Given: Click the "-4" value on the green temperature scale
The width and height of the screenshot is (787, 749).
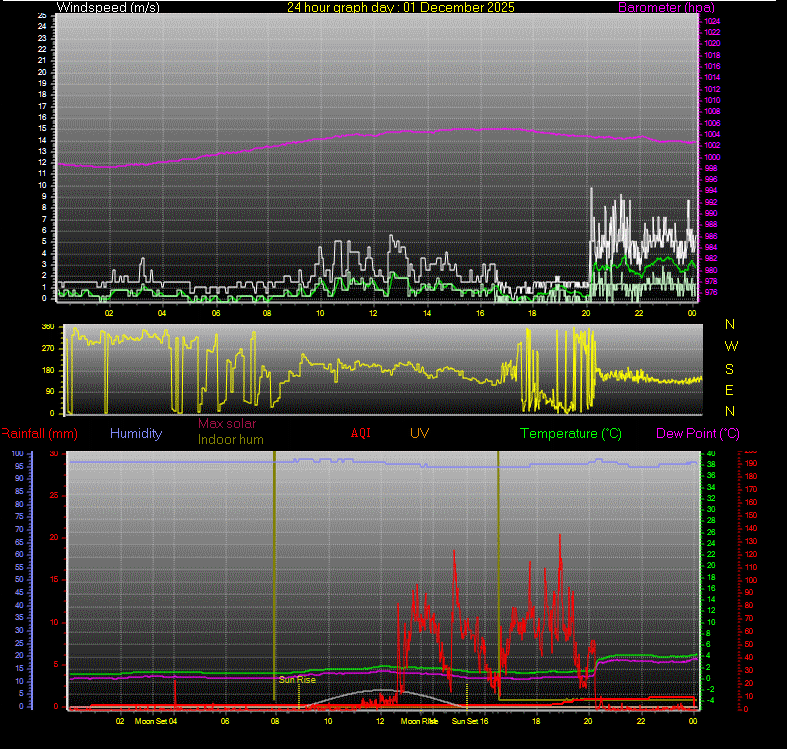Looking at the screenshot, I should tap(711, 700).
